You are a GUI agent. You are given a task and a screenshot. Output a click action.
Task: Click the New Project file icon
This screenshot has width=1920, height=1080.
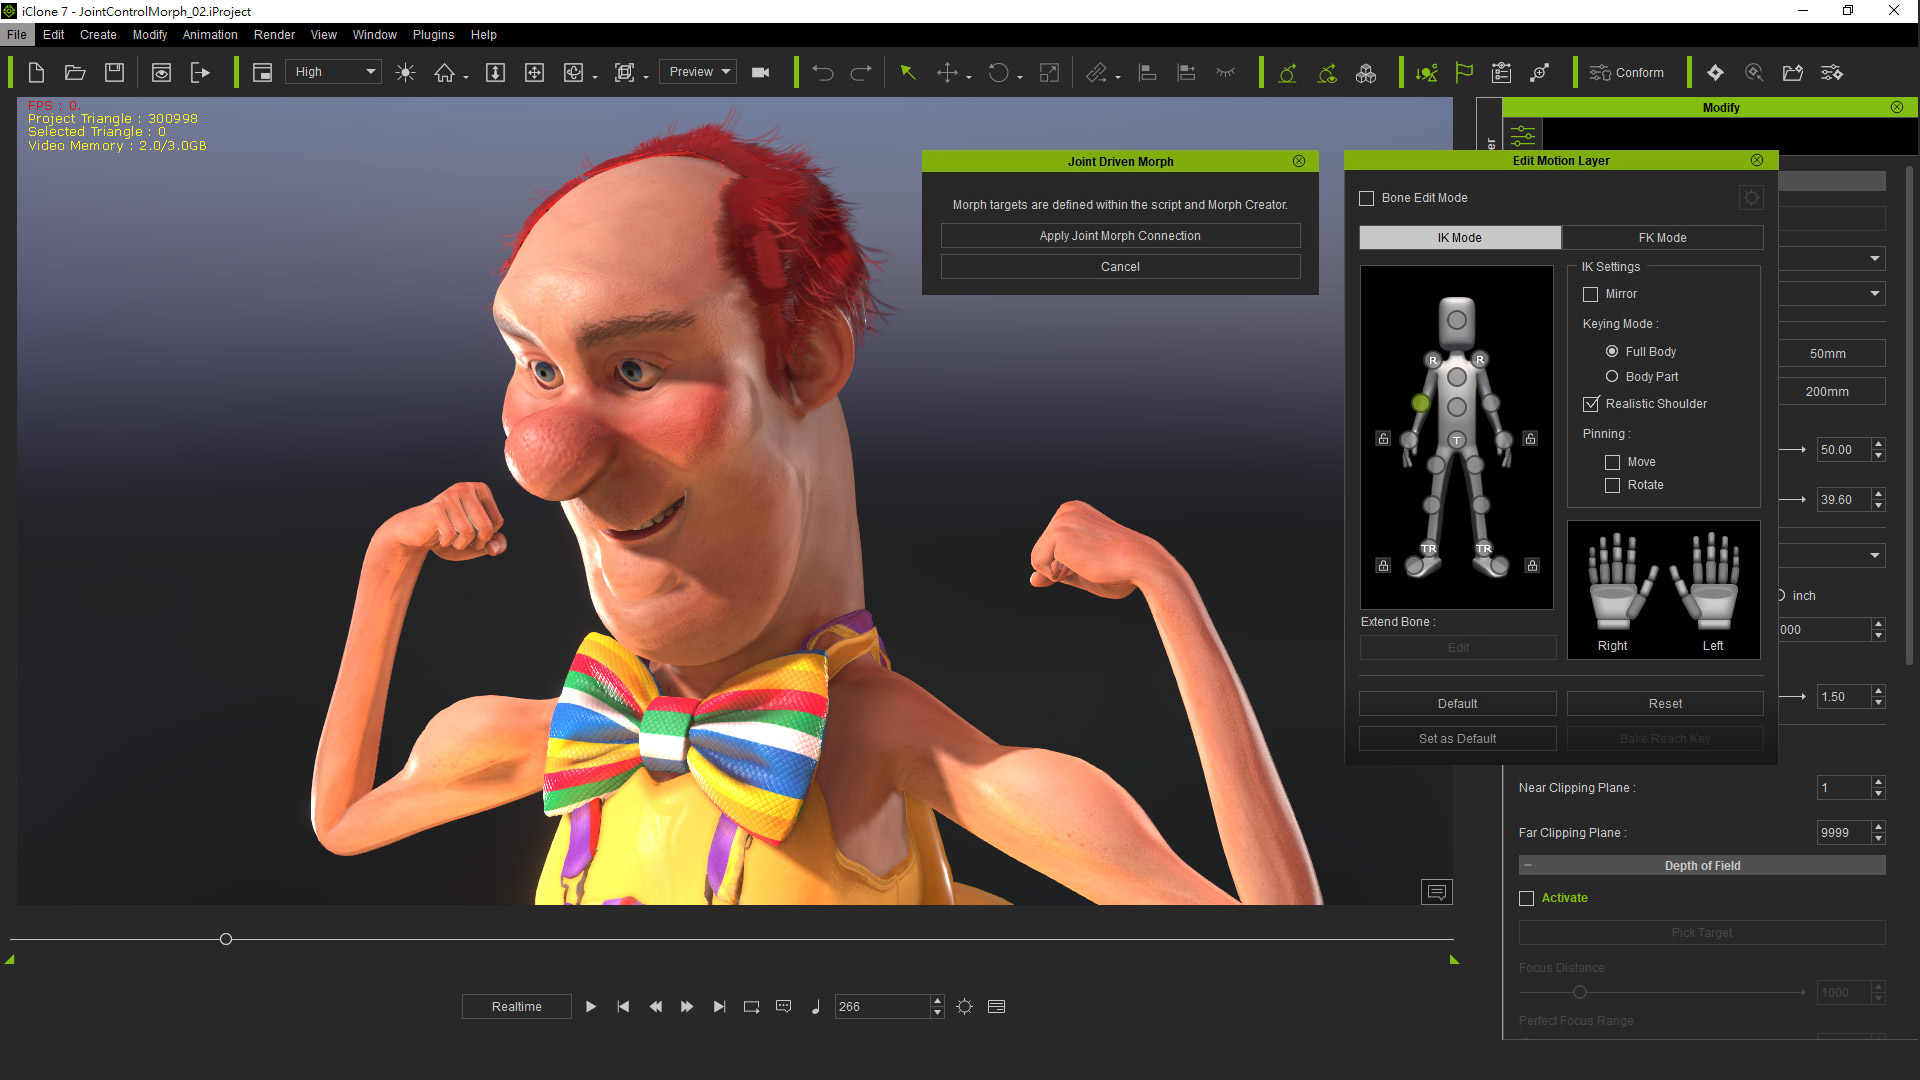pyautogui.click(x=36, y=72)
